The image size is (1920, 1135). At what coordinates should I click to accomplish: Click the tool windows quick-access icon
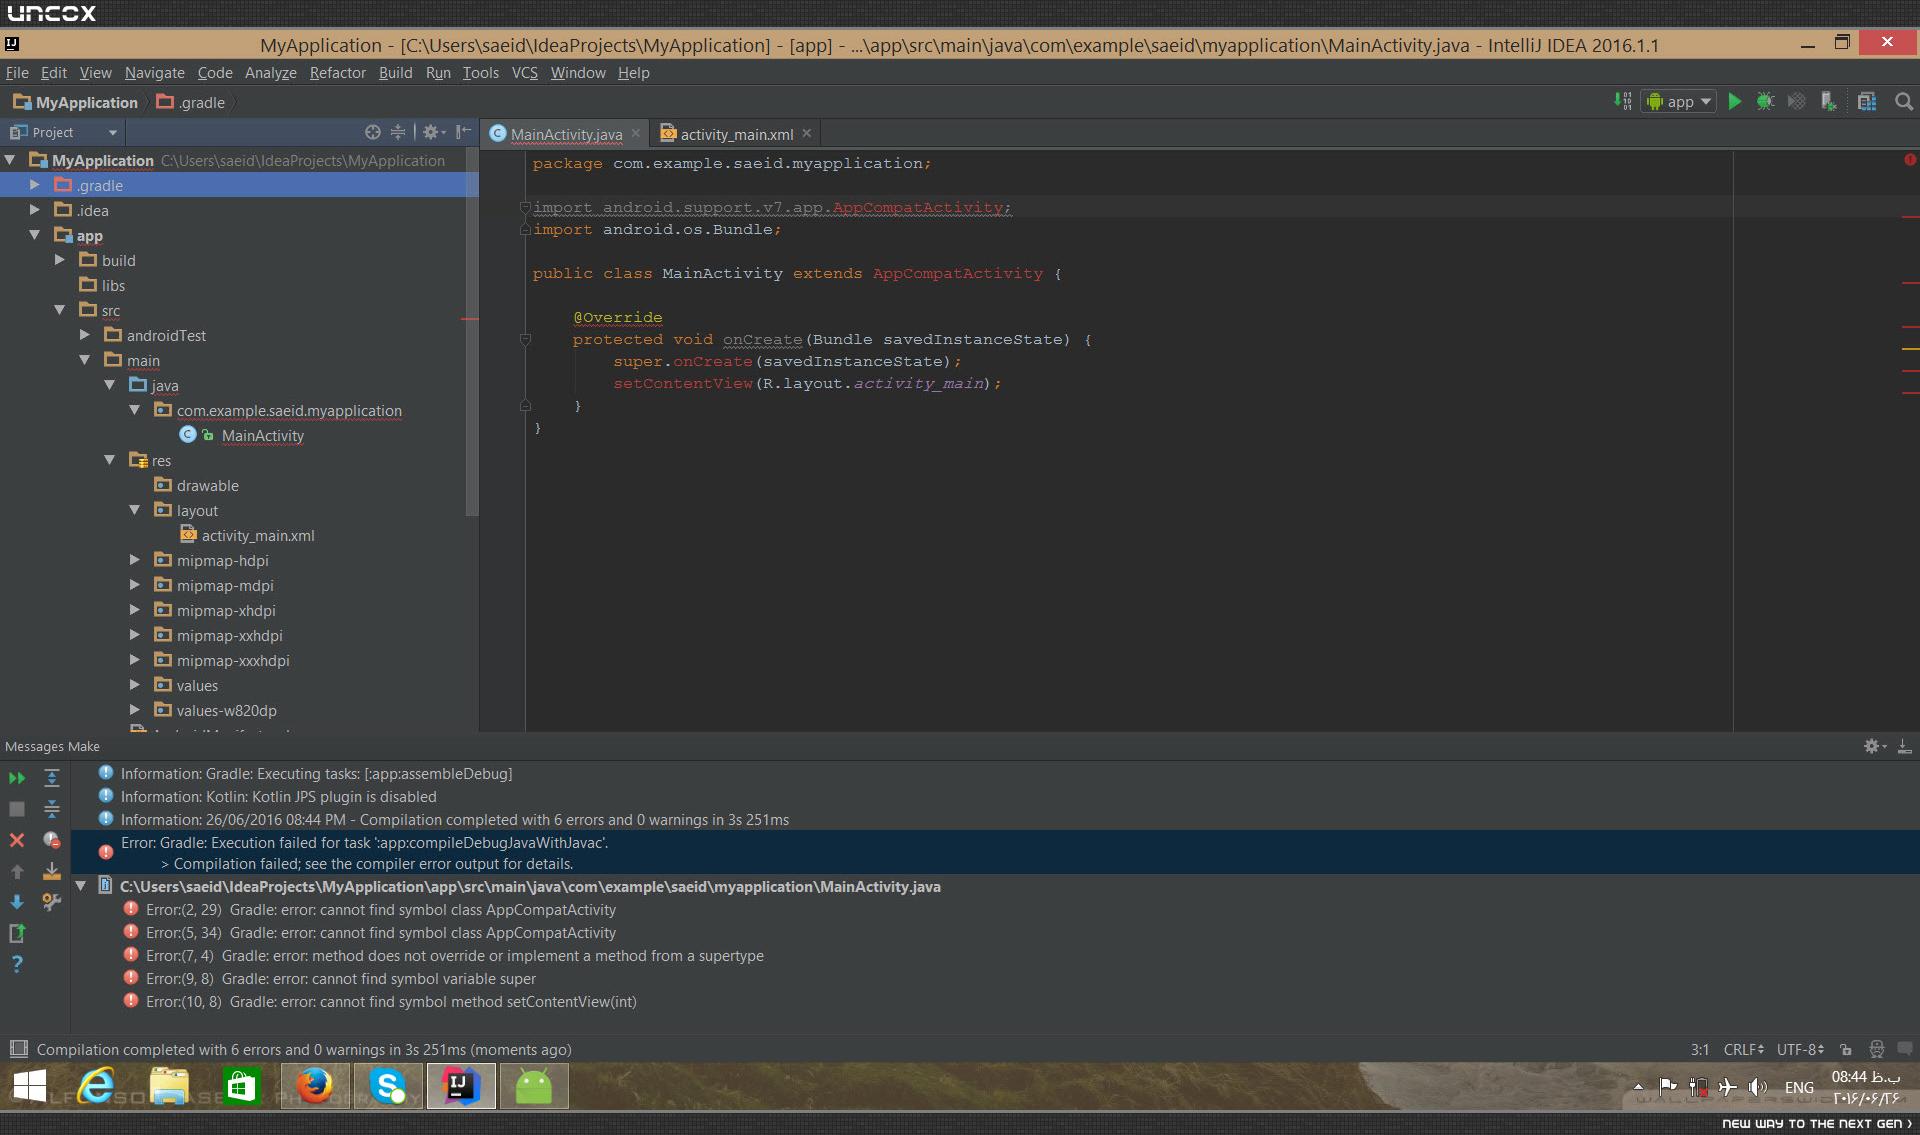click(18, 1049)
